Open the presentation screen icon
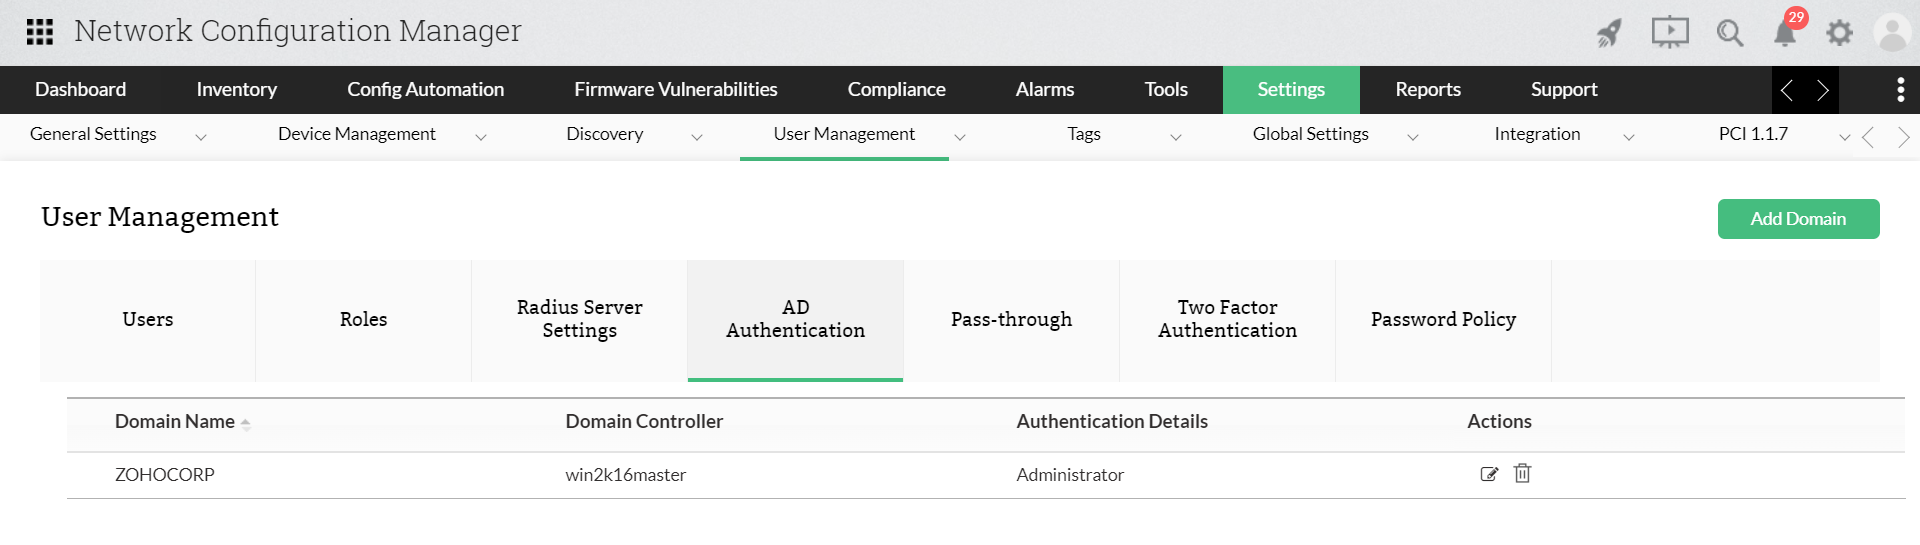This screenshot has height=545, width=1920. coord(1669,33)
